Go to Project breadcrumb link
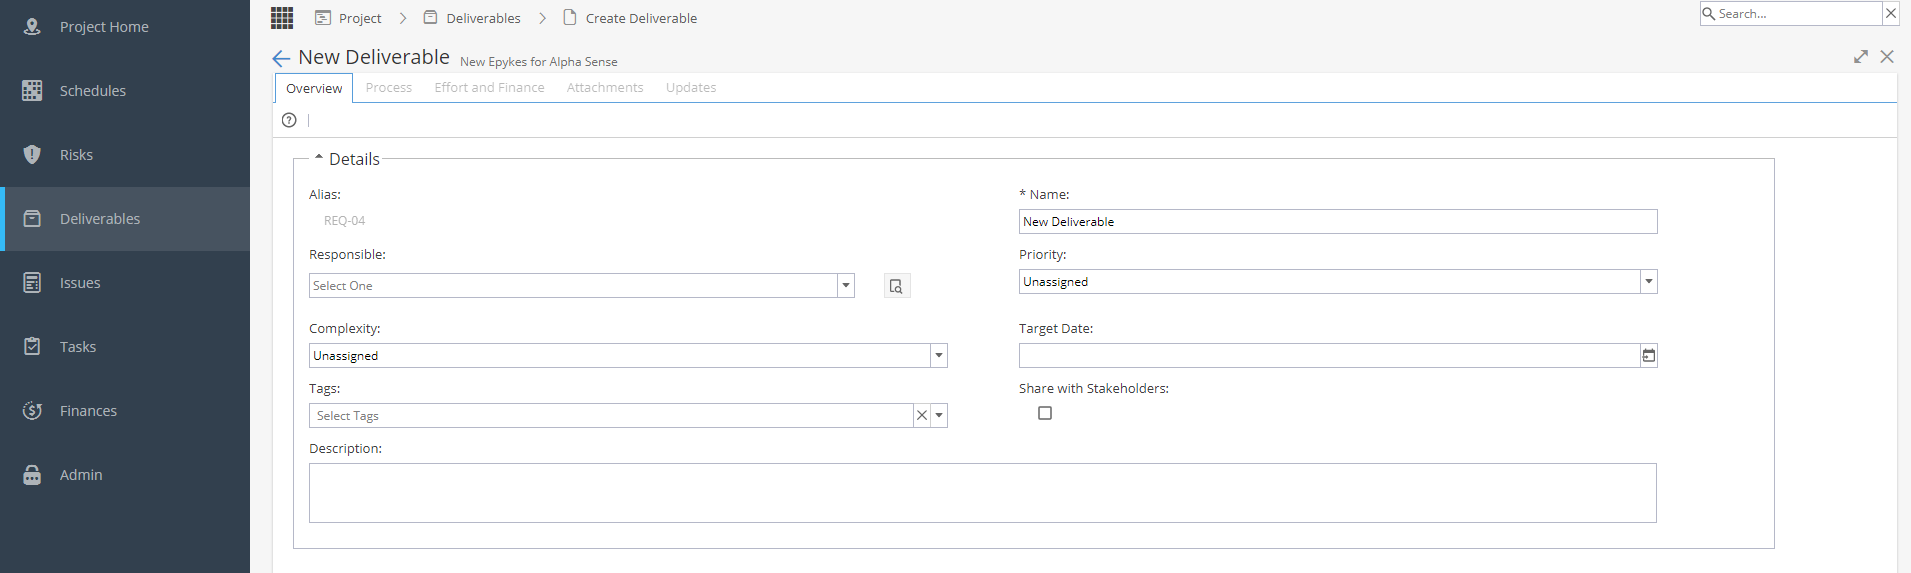This screenshot has height=573, width=1911. 360,18
